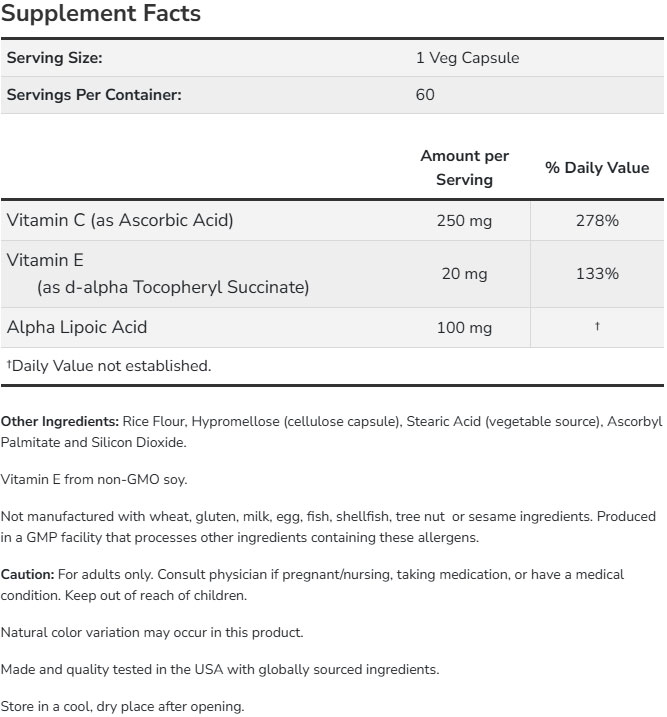Click the 250 mg amount
667x717 pixels.
click(x=464, y=220)
